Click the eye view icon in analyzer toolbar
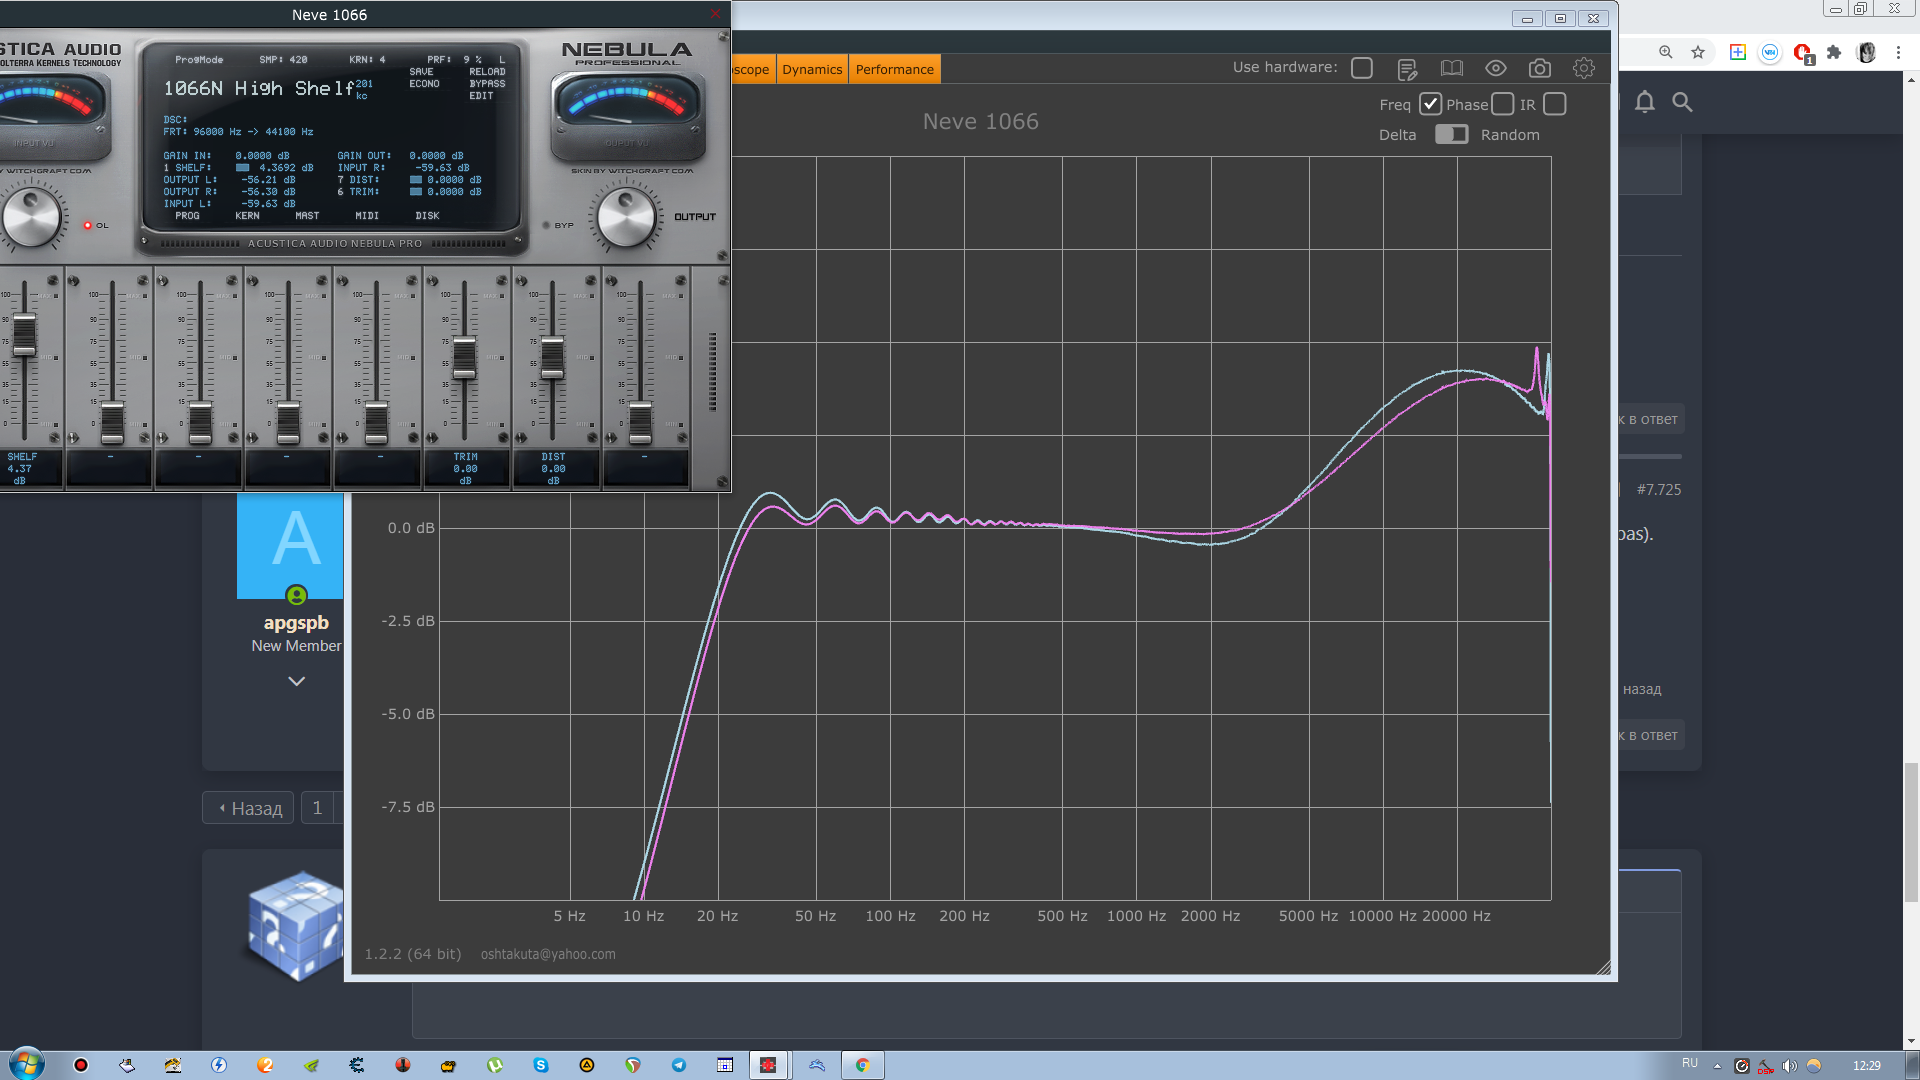 (x=1496, y=68)
